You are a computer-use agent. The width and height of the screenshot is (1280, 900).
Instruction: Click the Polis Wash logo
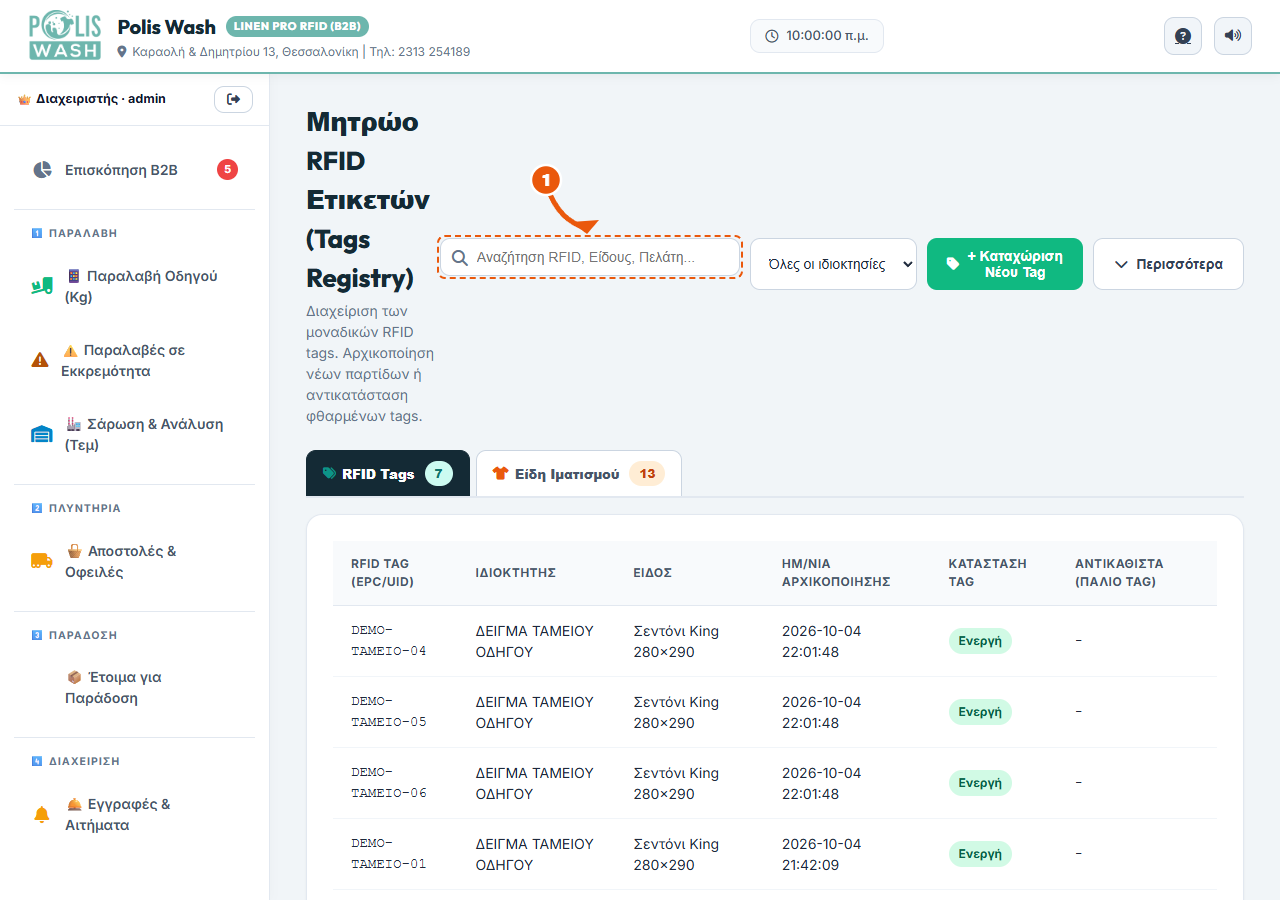point(65,36)
